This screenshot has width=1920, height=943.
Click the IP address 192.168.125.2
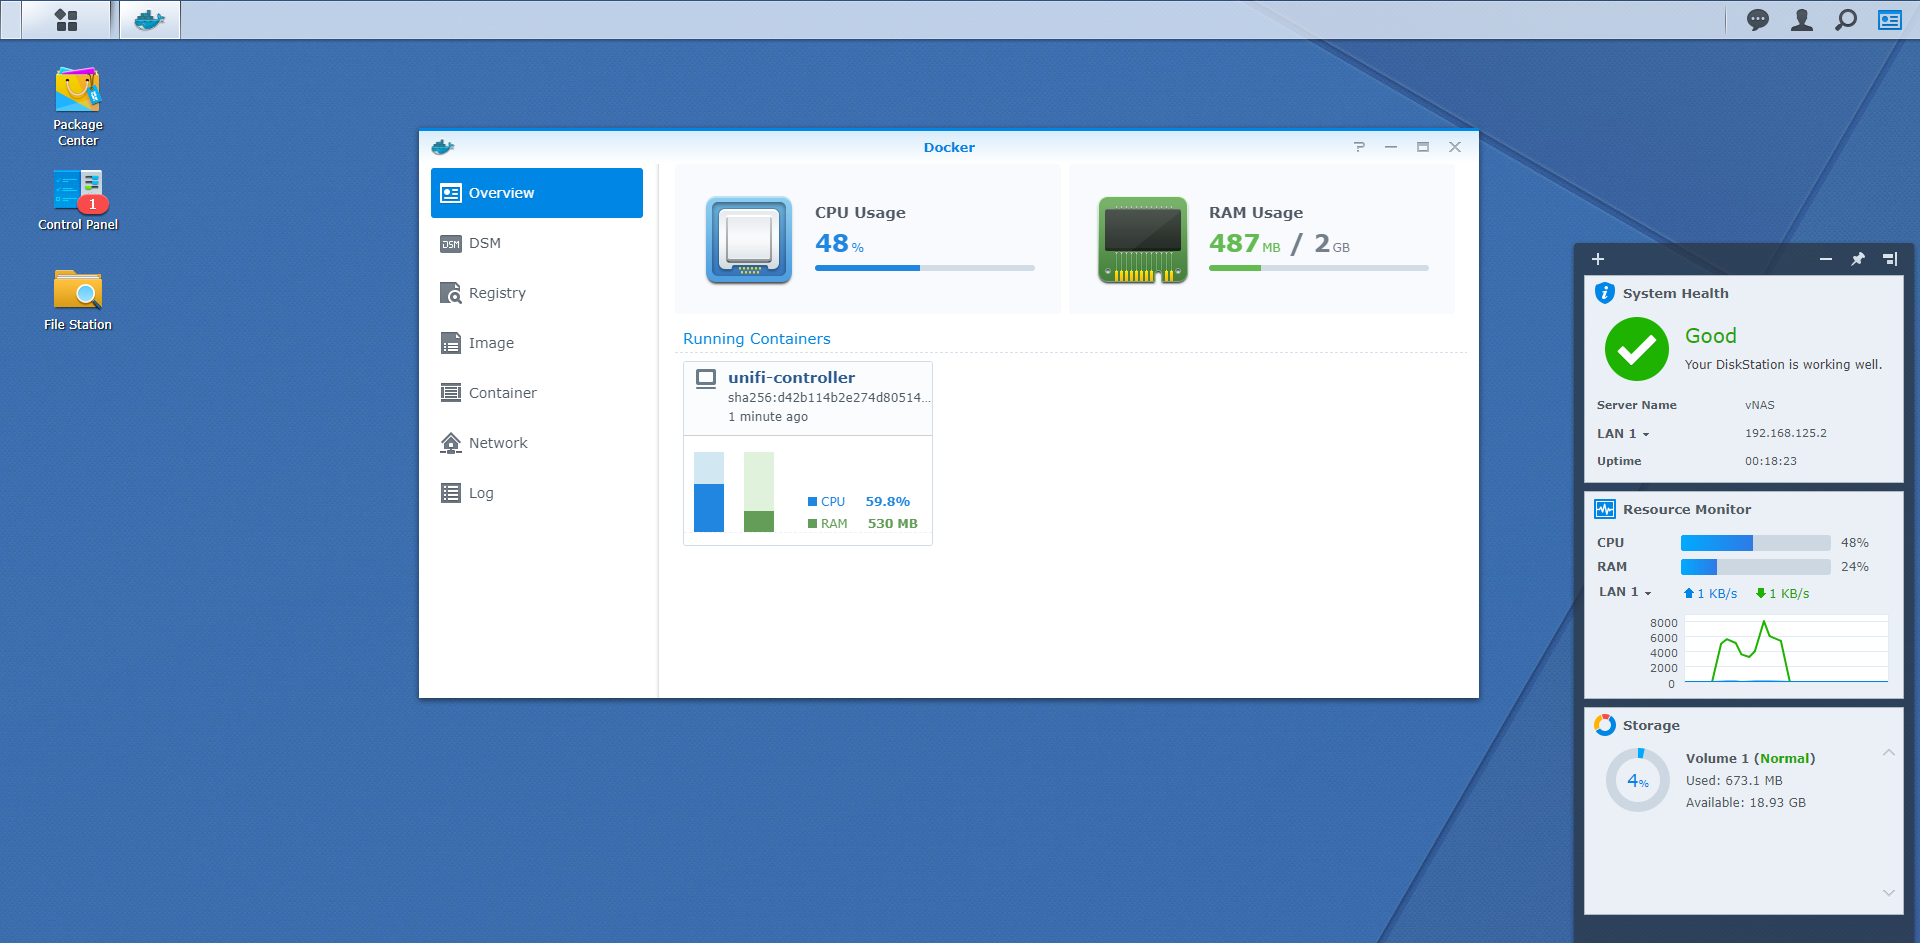tap(1786, 433)
